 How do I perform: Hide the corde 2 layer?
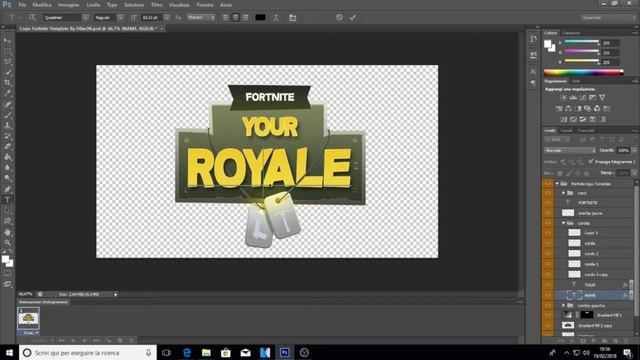click(x=547, y=253)
